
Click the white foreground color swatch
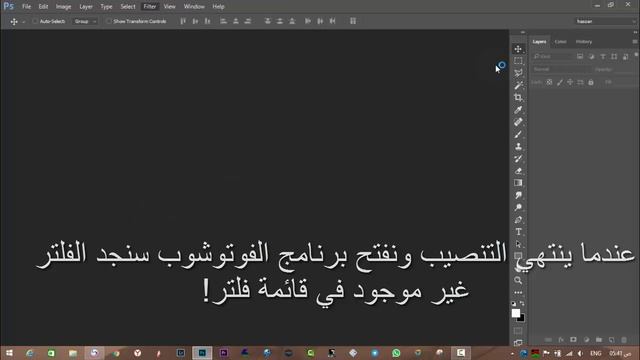516,313
